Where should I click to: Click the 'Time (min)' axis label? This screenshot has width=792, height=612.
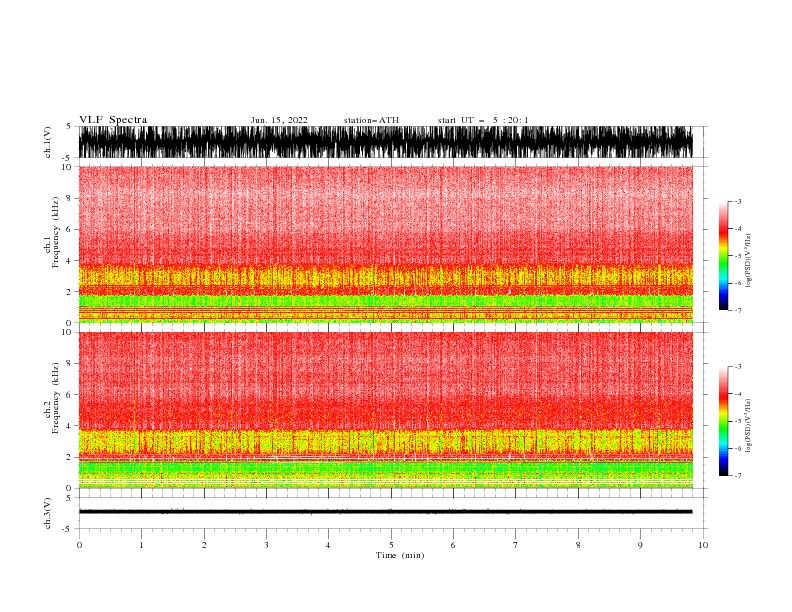click(400, 555)
